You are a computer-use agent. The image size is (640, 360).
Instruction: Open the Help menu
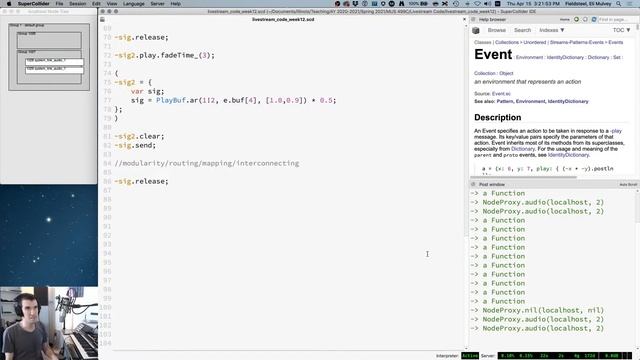[176, 4]
